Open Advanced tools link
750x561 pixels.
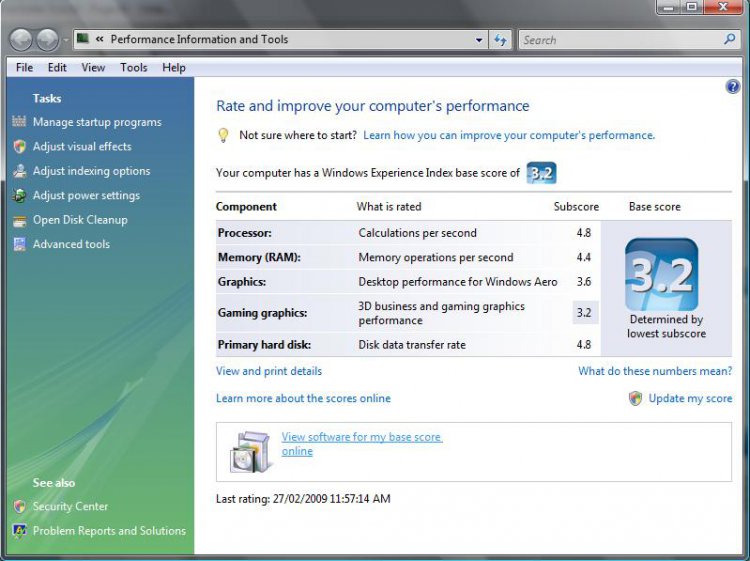click(x=71, y=244)
